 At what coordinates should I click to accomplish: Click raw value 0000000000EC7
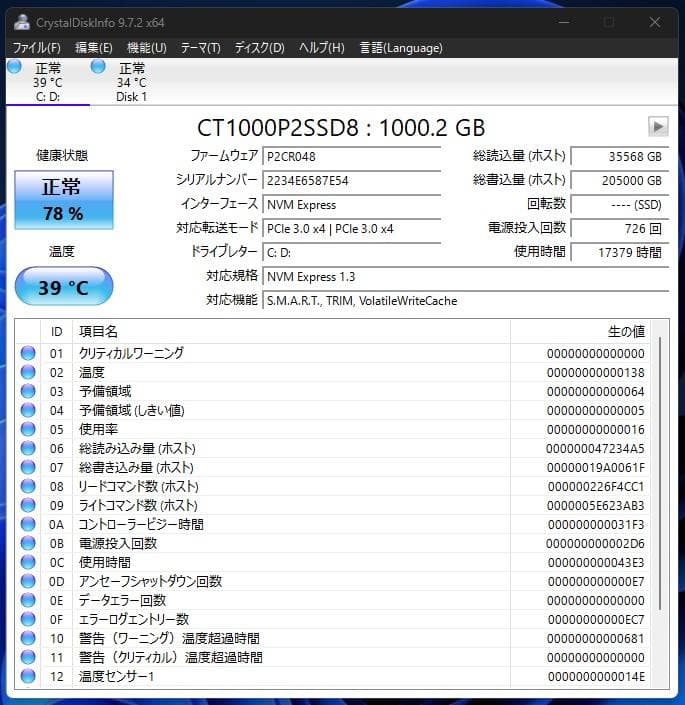tap(596, 620)
